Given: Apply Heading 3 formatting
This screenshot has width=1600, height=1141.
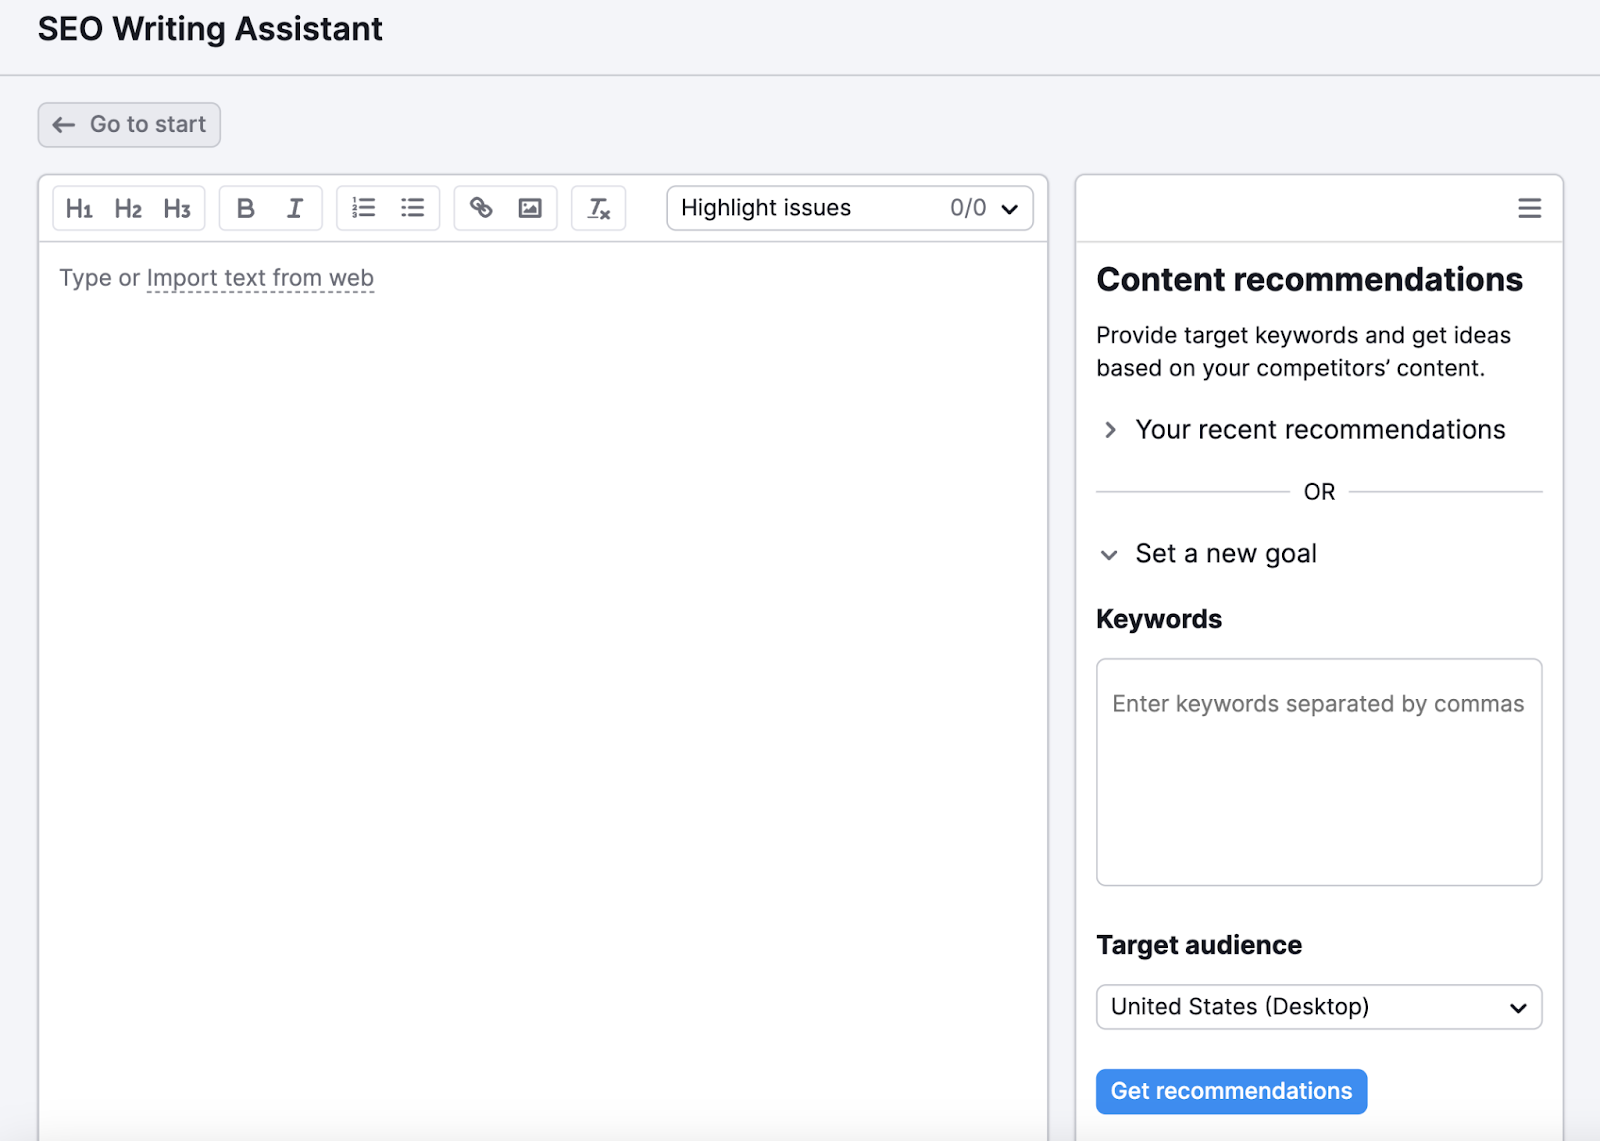Looking at the screenshot, I should (178, 208).
